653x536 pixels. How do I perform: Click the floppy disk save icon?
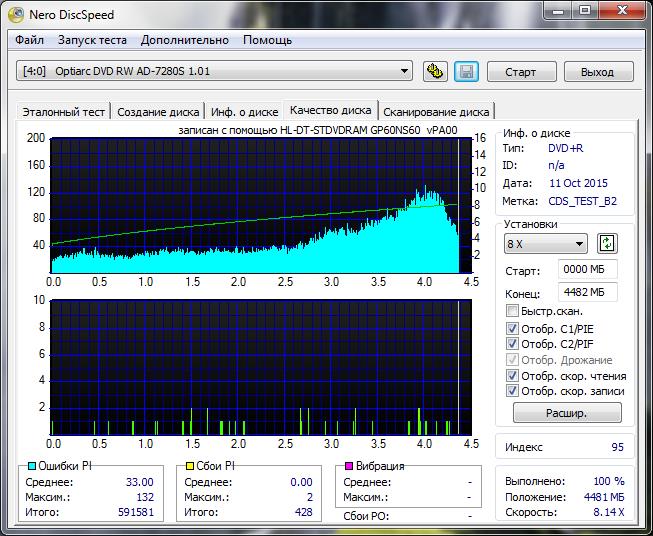point(465,71)
